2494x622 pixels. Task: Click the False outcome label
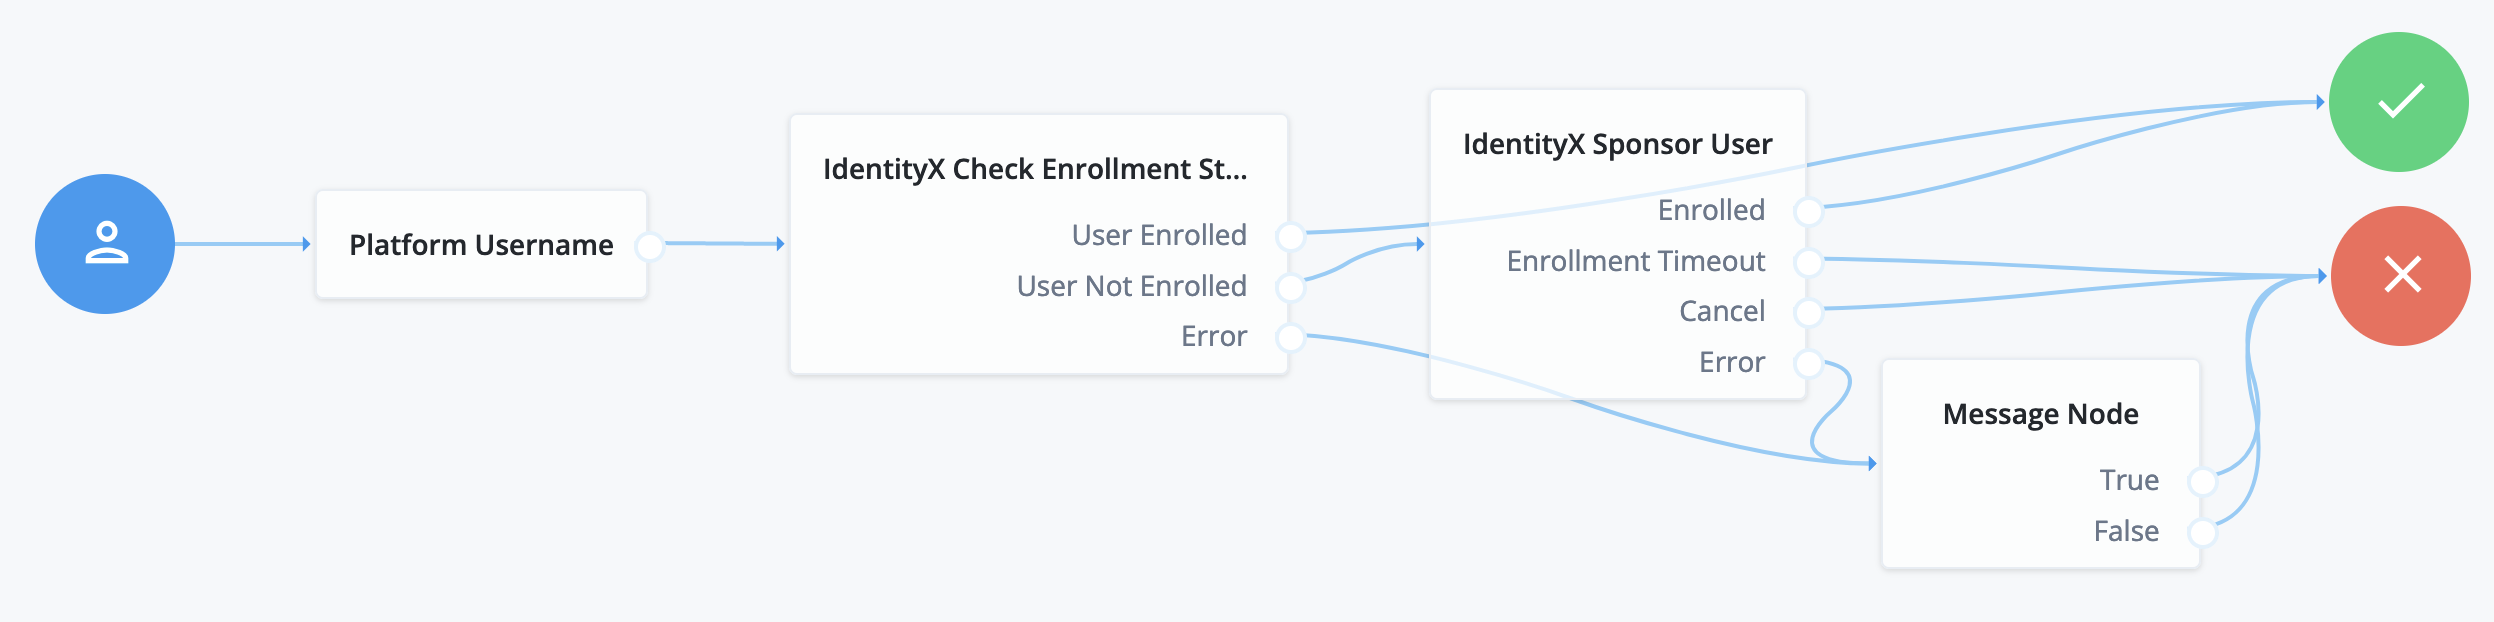(x=2126, y=531)
